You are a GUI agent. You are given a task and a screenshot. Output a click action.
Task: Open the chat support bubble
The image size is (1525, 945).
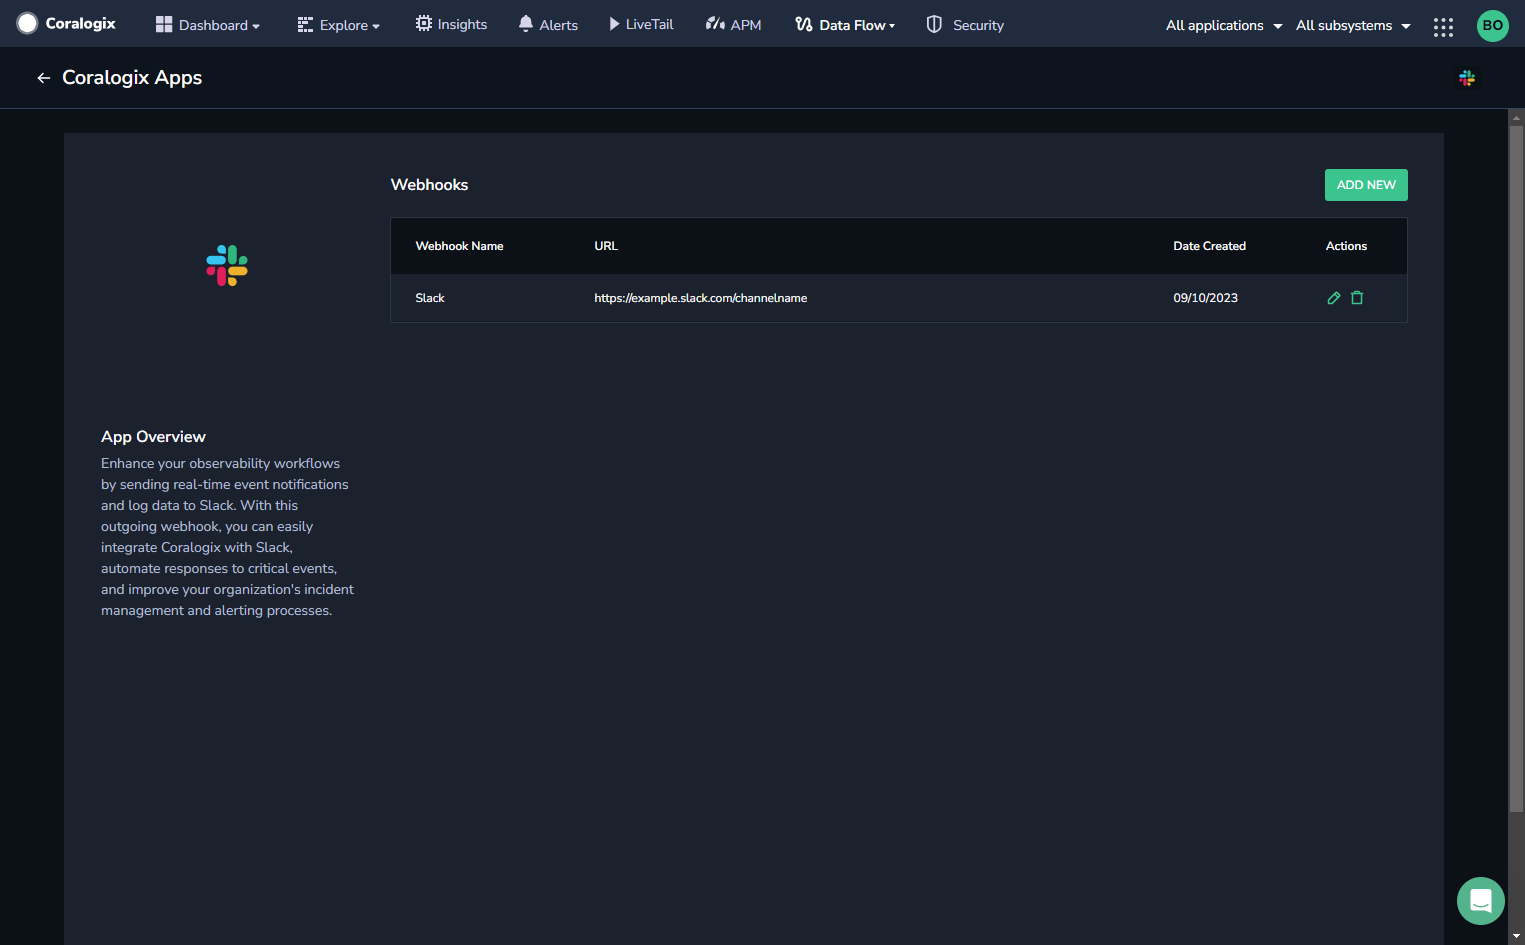[1481, 901]
